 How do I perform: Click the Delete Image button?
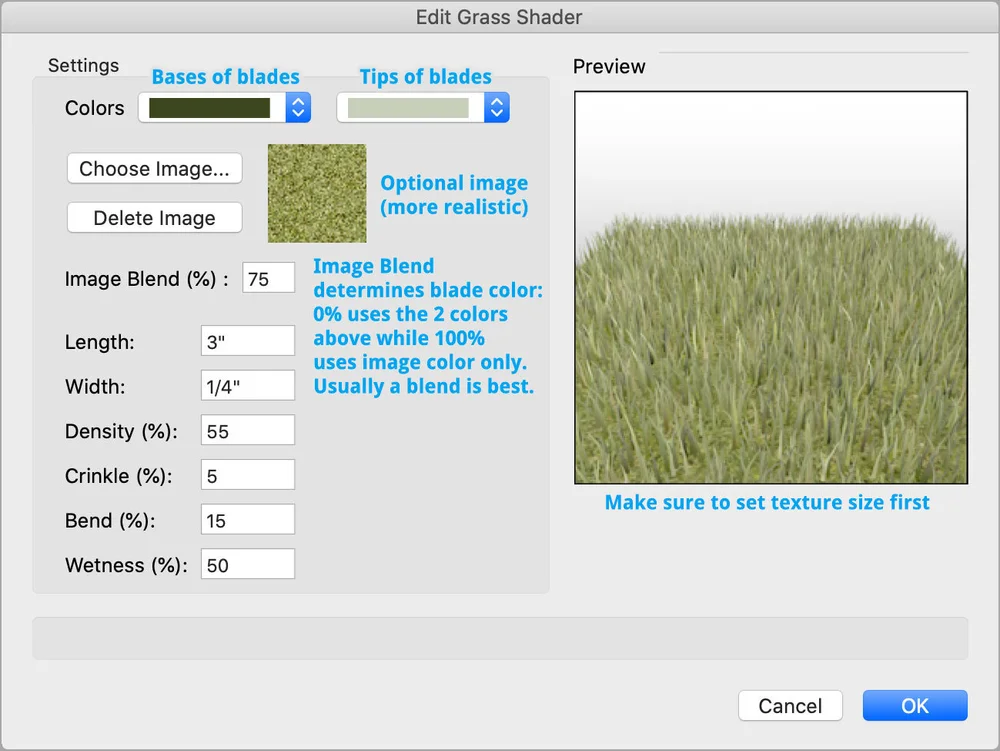point(154,217)
